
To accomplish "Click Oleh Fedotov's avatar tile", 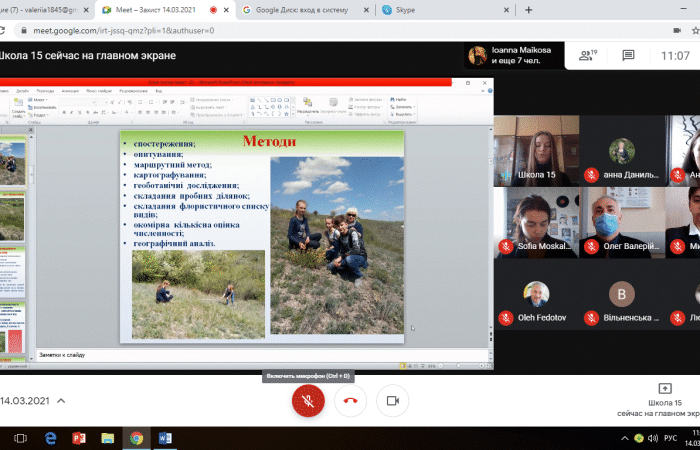I will pos(536,294).
